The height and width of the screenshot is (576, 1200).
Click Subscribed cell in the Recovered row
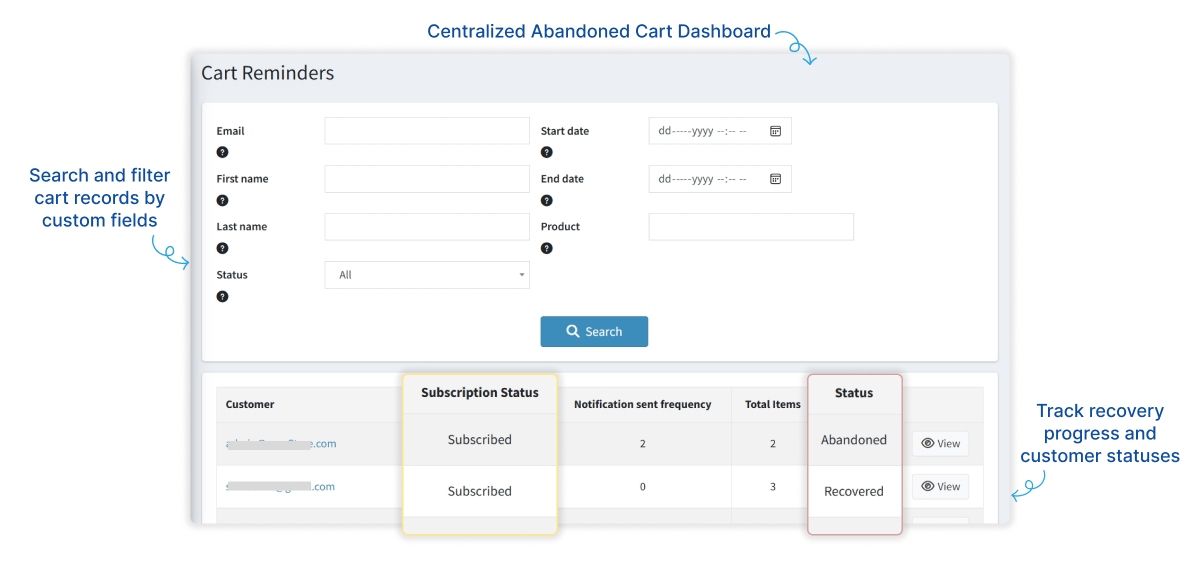480,491
